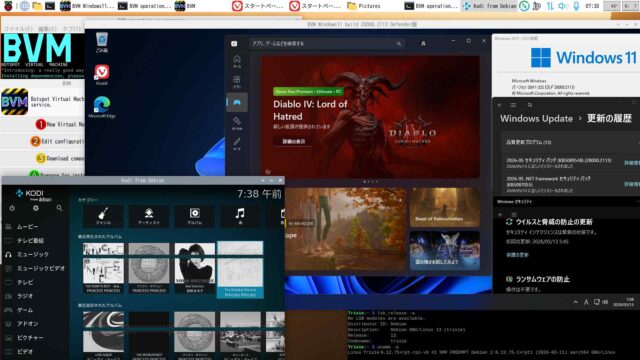The width and height of the screenshot is (640, 360).
Task: Open Microsoft Store Home icon
Action: click(x=237, y=61)
